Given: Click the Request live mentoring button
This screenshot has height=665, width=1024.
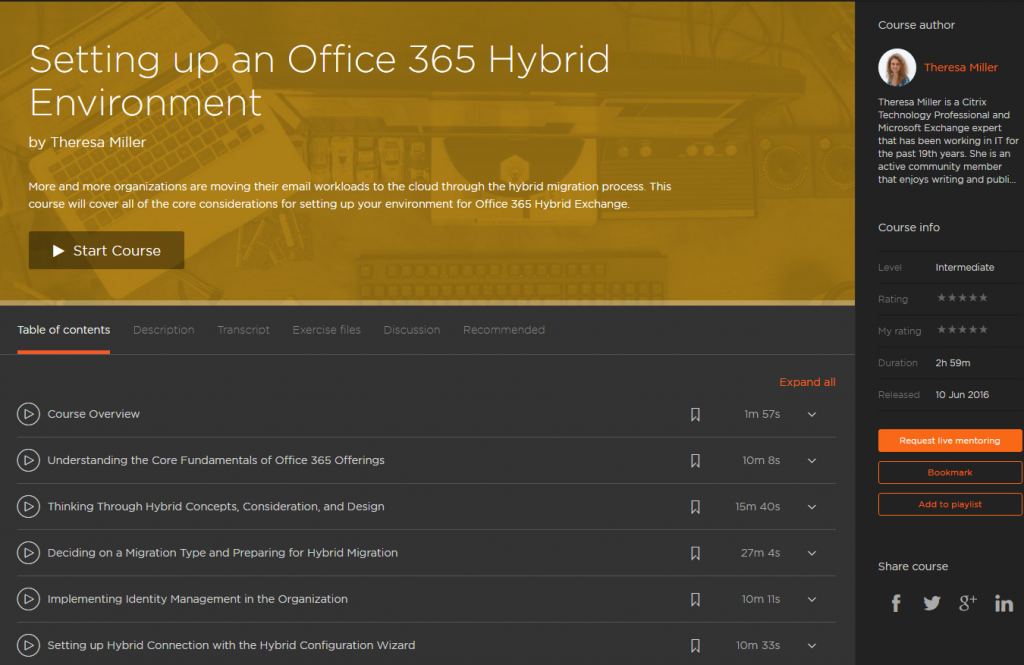Looking at the screenshot, I should pos(949,440).
